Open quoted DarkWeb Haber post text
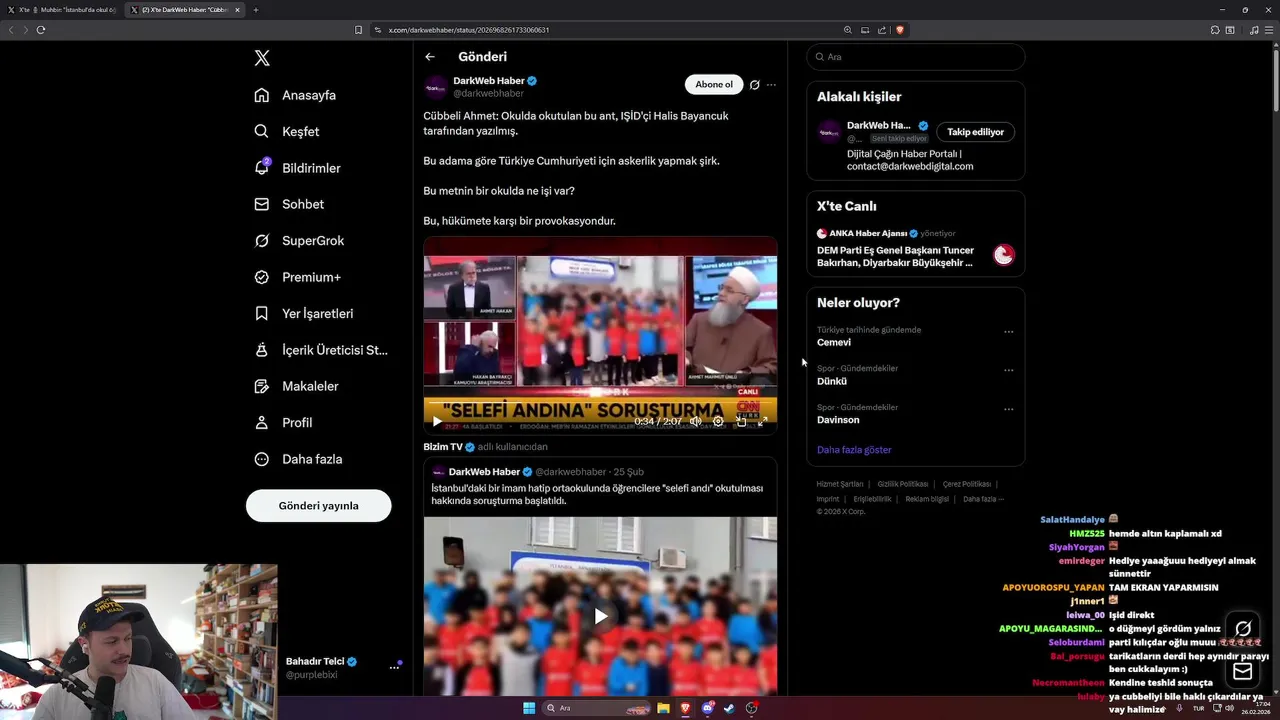1280x720 pixels. coord(597,494)
